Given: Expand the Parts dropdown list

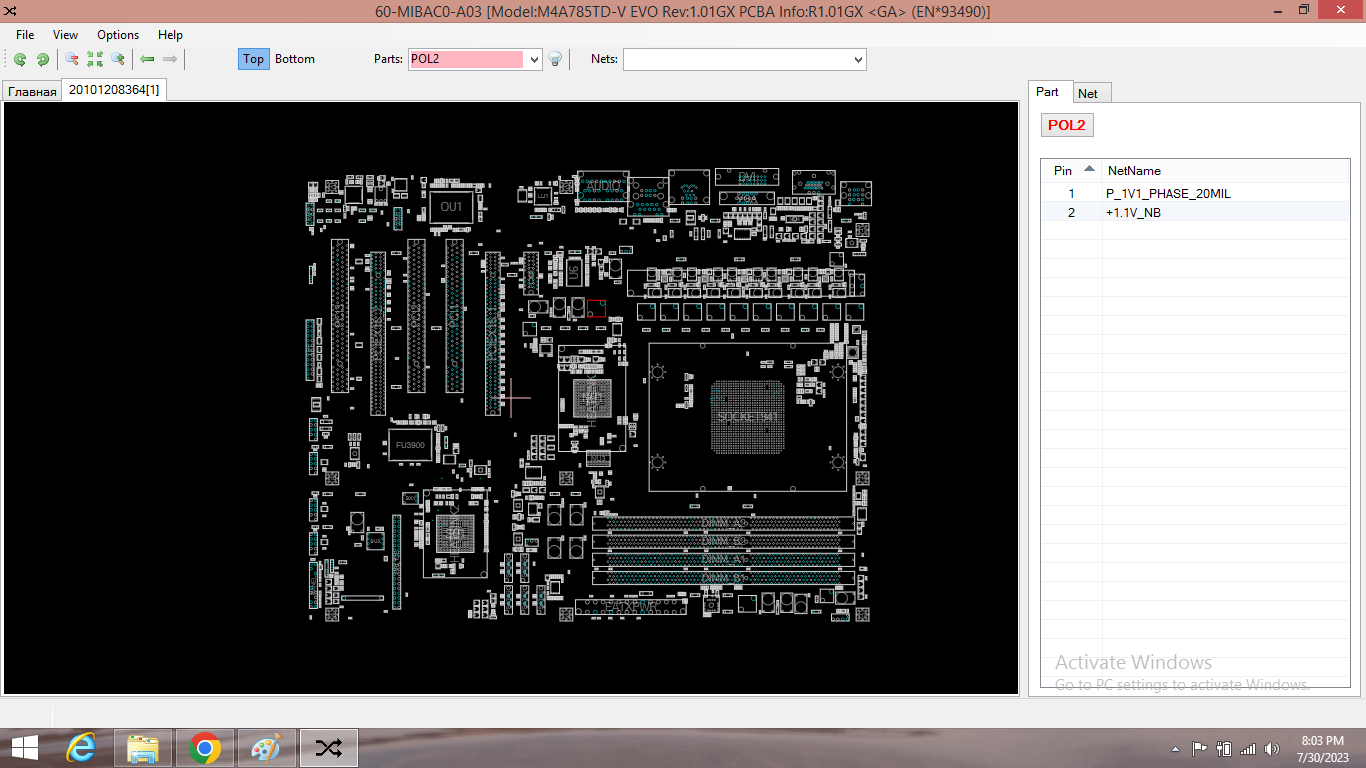Looking at the screenshot, I should pos(533,60).
